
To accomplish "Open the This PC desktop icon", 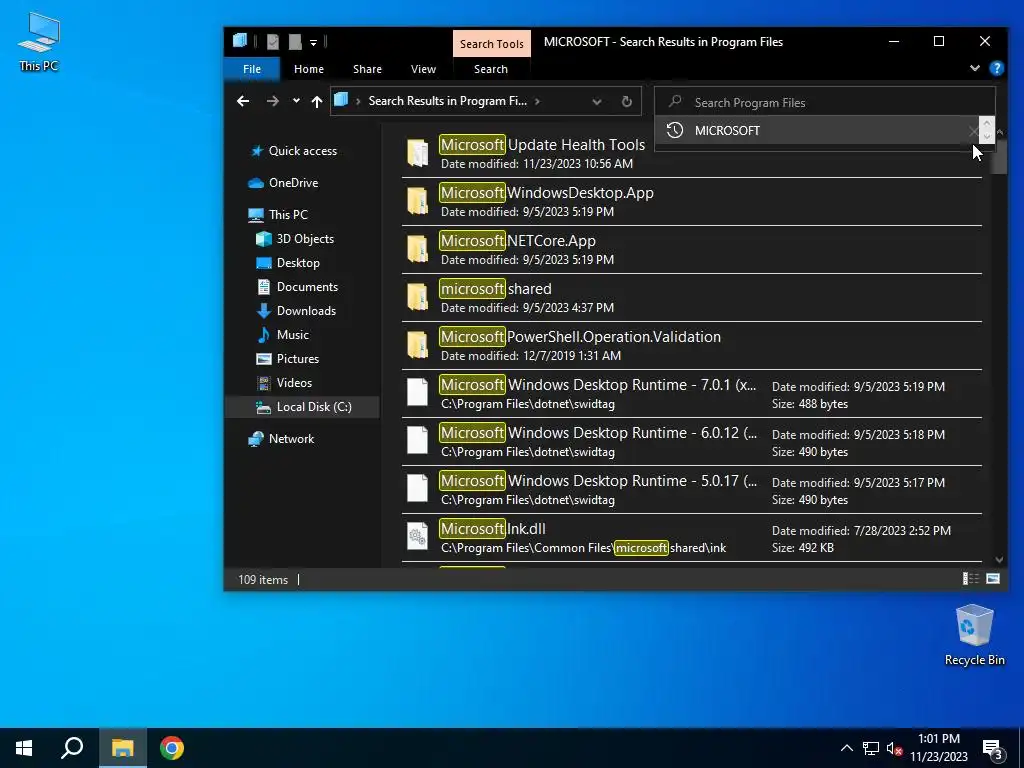I will [39, 42].
